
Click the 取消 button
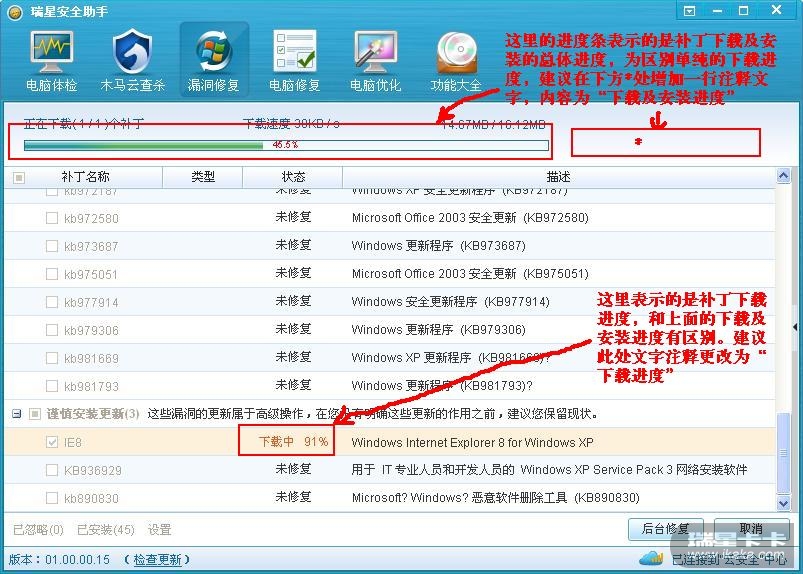tap(751, 529)
